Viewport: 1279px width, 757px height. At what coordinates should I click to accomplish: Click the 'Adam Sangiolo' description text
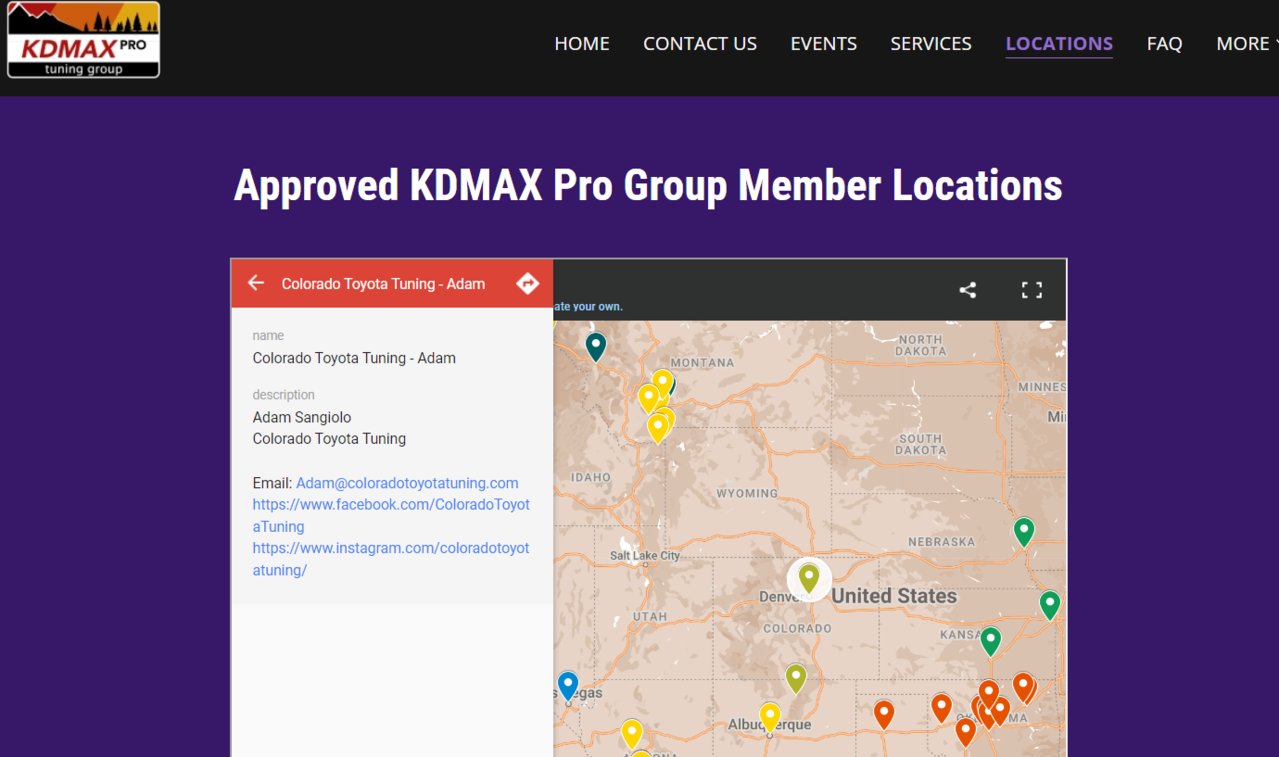(302, 417)
